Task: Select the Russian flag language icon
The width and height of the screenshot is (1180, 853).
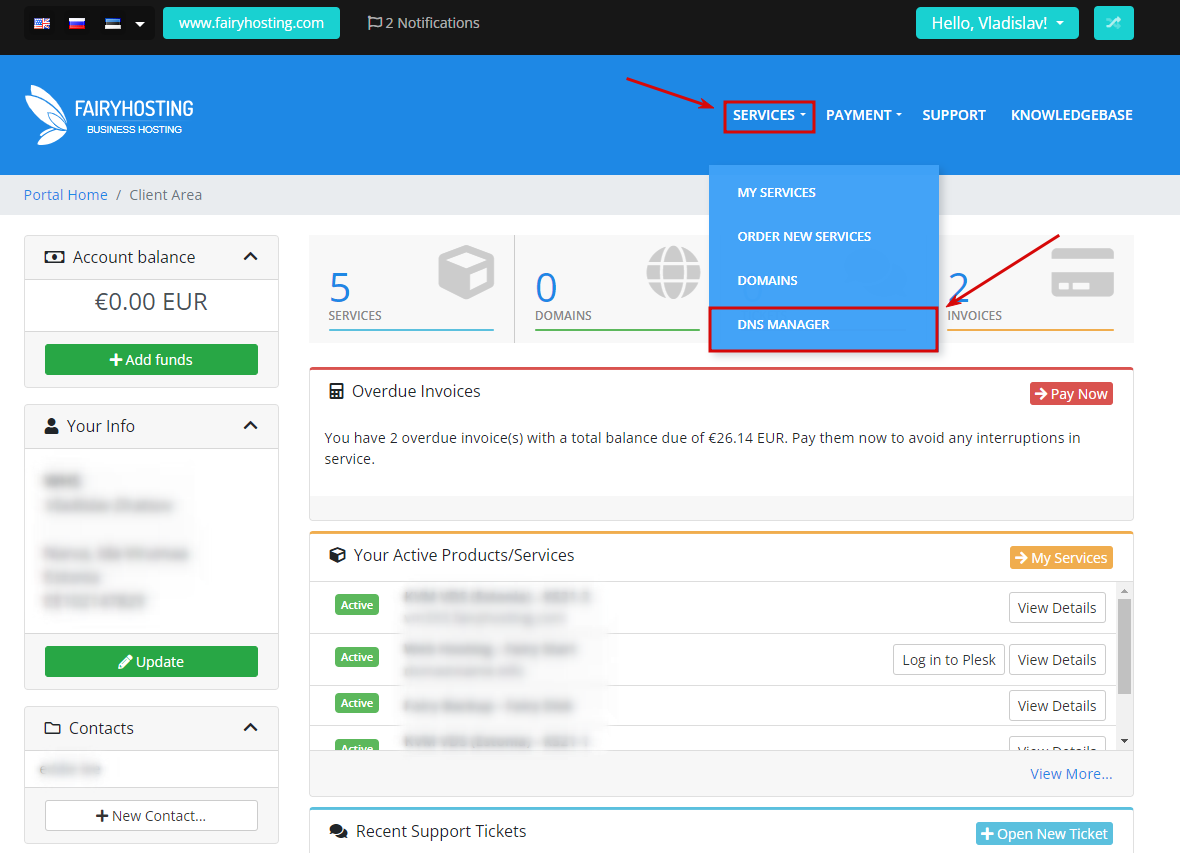Action: [x=77, y=23]
